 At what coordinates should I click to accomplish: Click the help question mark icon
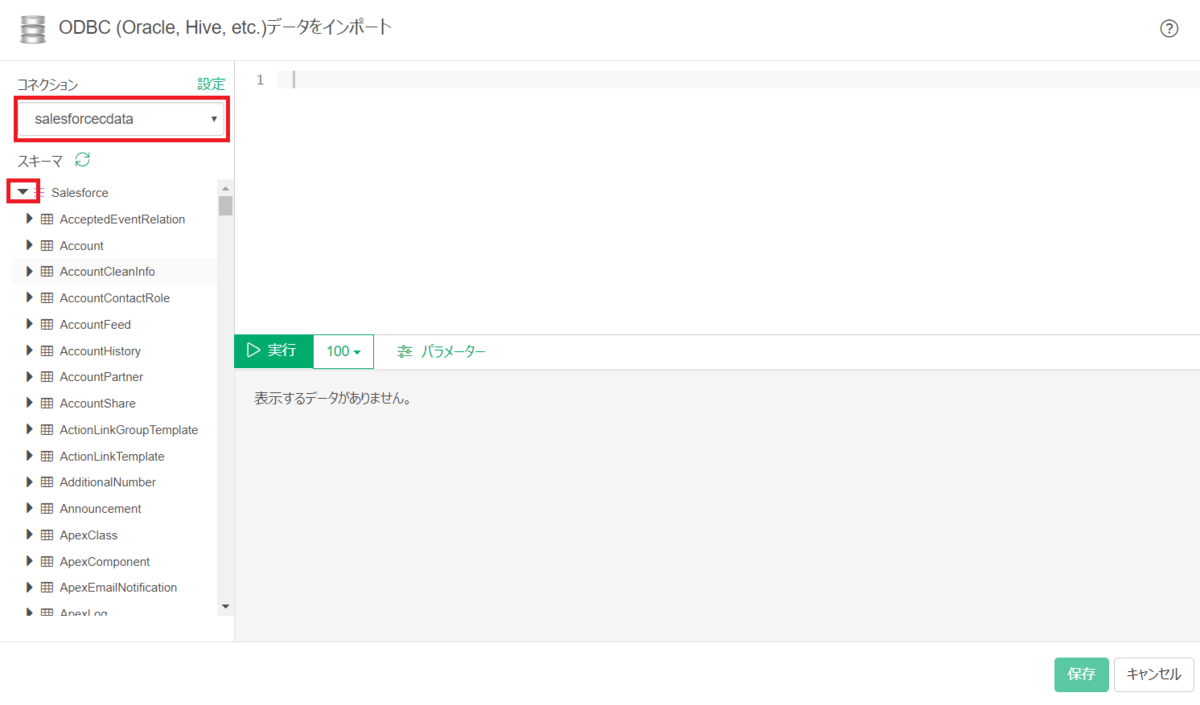click(x=1169, y=29)
